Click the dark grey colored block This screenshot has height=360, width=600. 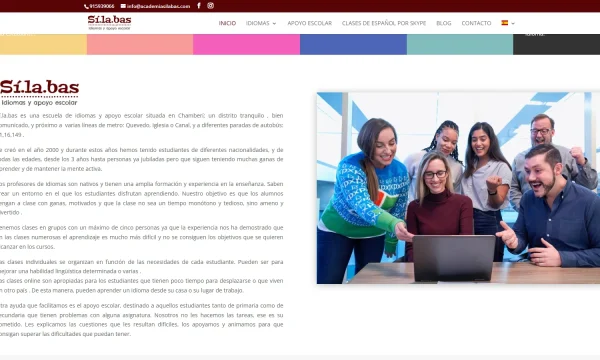556,44
